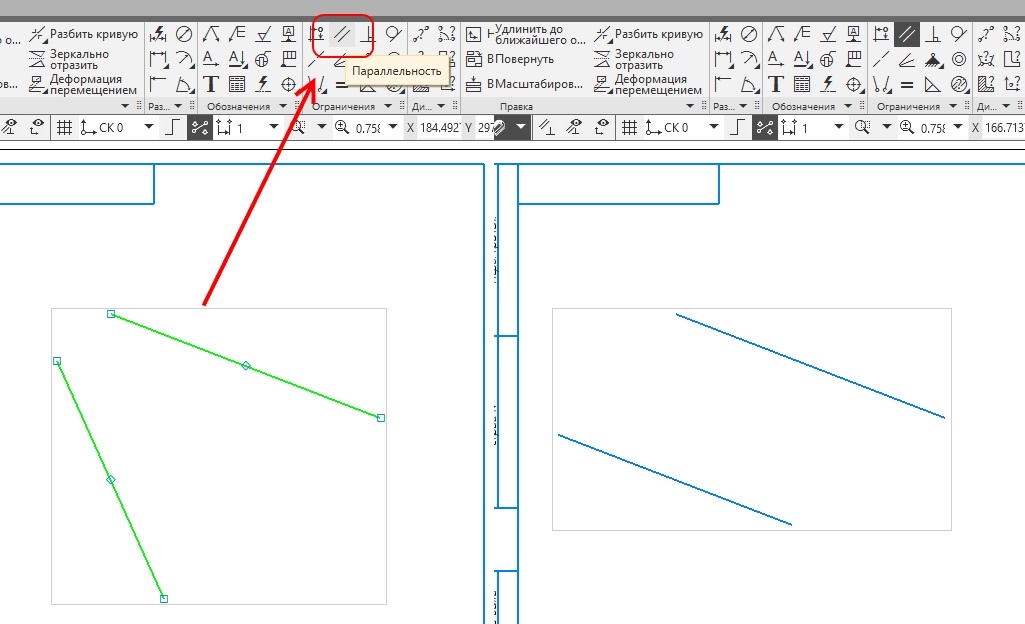Pick the perpendicularity constraint in the right Ограничения panel

[x=933, y=34]
